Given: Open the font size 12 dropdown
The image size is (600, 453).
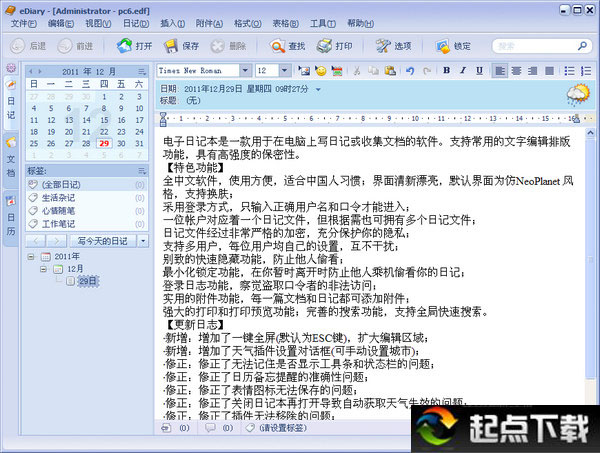Looking at the screenshot, I should 284,70.
